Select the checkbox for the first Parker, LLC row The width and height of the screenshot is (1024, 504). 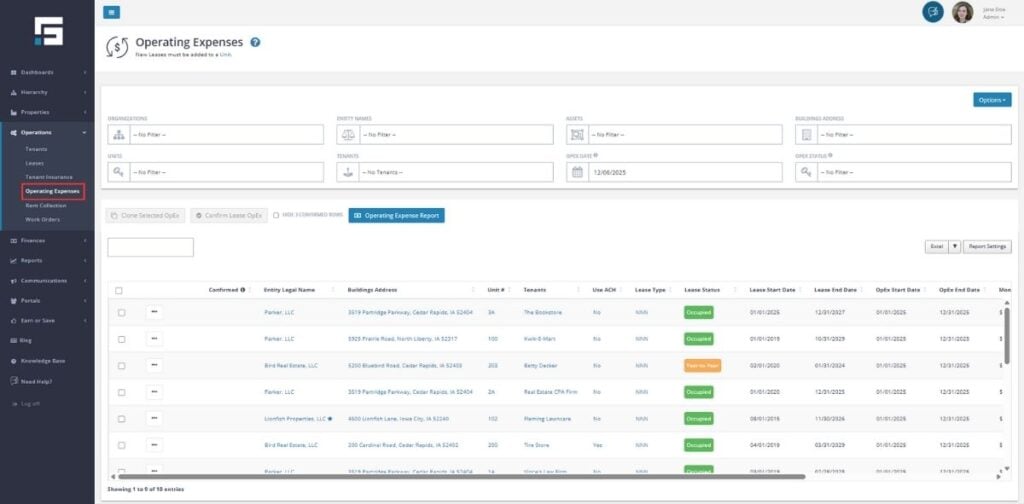(121, 312)
